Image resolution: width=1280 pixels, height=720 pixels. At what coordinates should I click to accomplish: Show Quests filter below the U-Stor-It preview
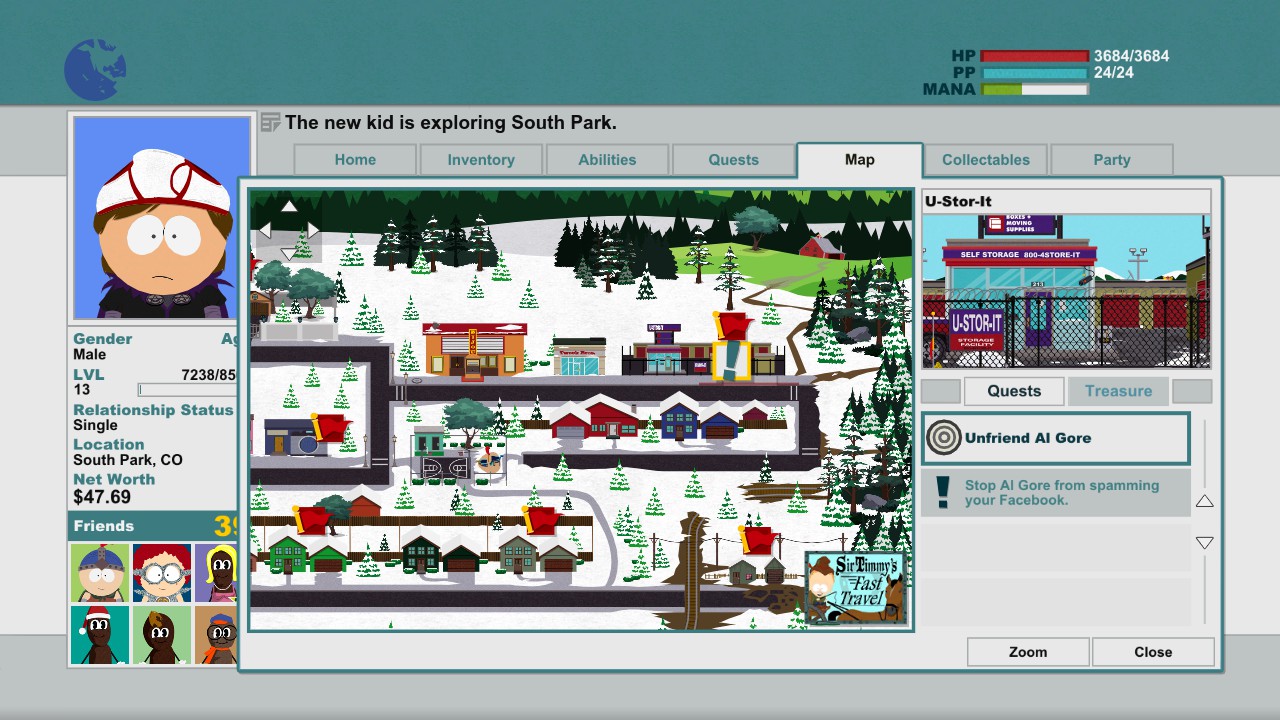tap(1014, 391)
